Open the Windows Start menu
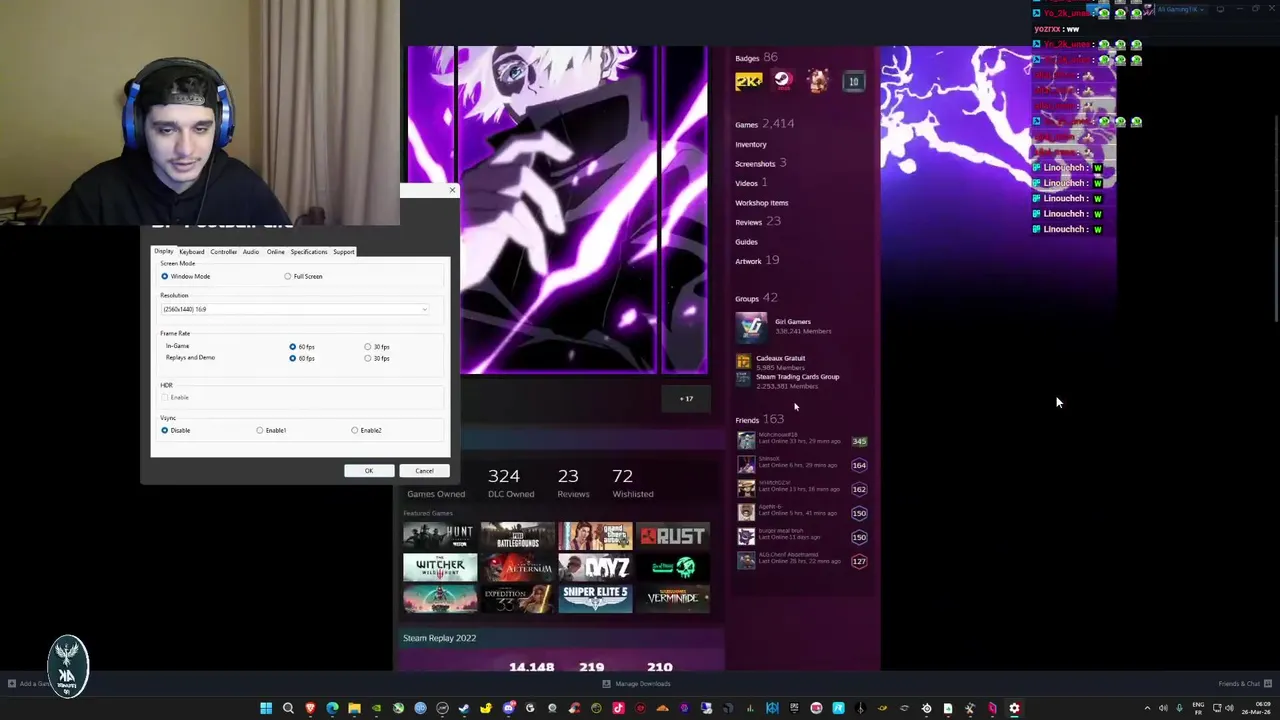The width and height of the screenshot is (1280, 720). tap(266, 708)
